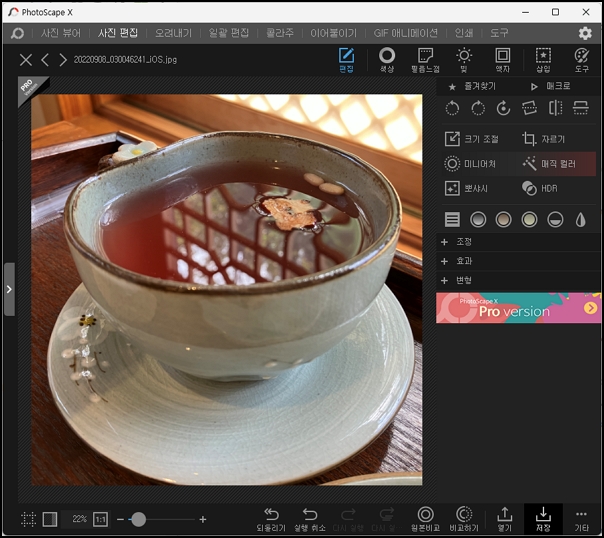
Task: Set zoom to 1:1 actual size
Action: [x=100, y=520]
